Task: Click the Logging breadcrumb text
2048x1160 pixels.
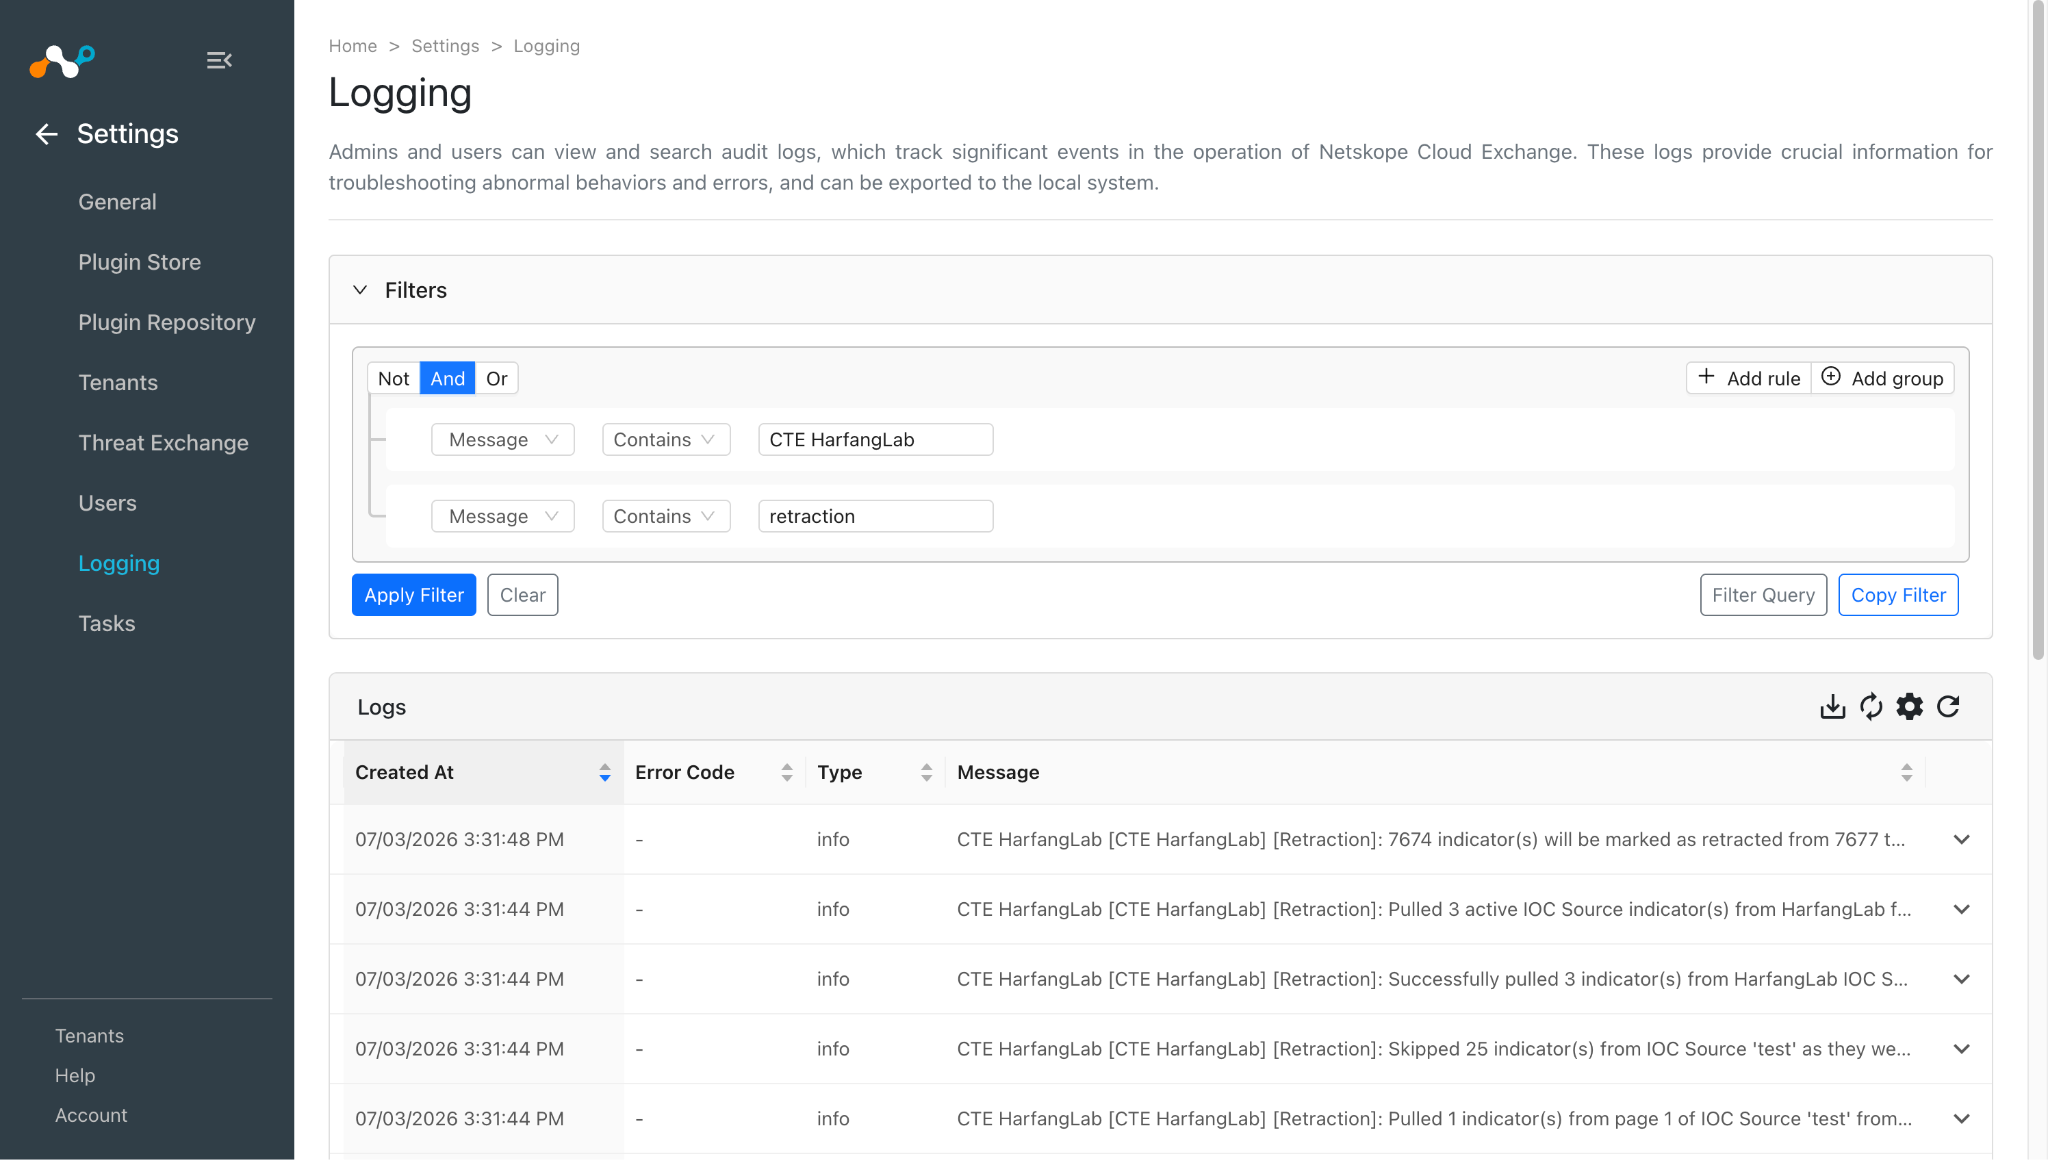Action: tap(546, 46)
